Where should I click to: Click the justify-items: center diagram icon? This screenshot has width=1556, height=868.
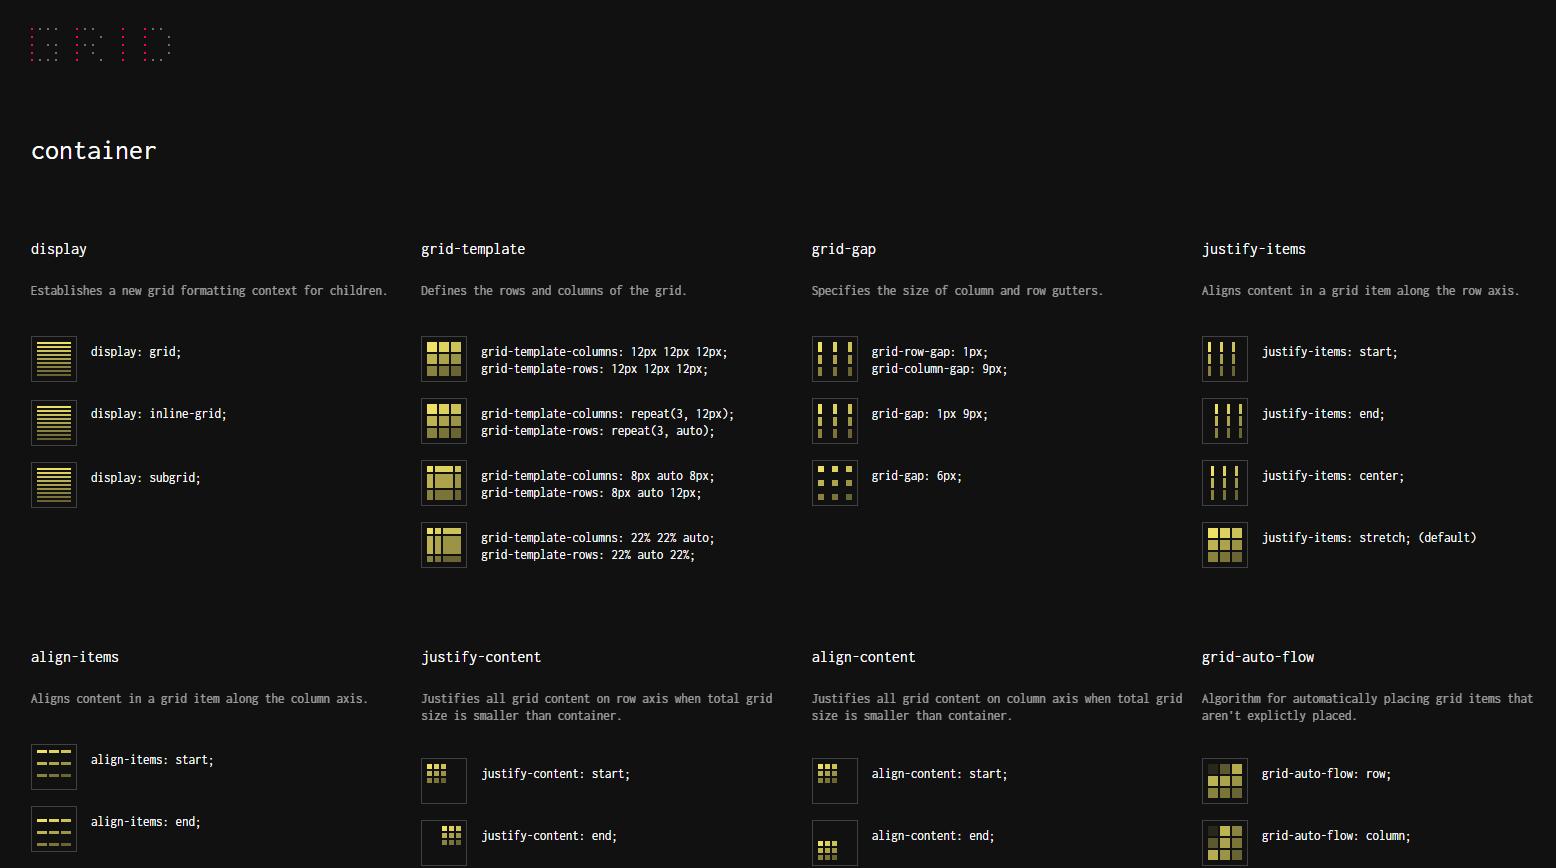(x=1224, y=482)
